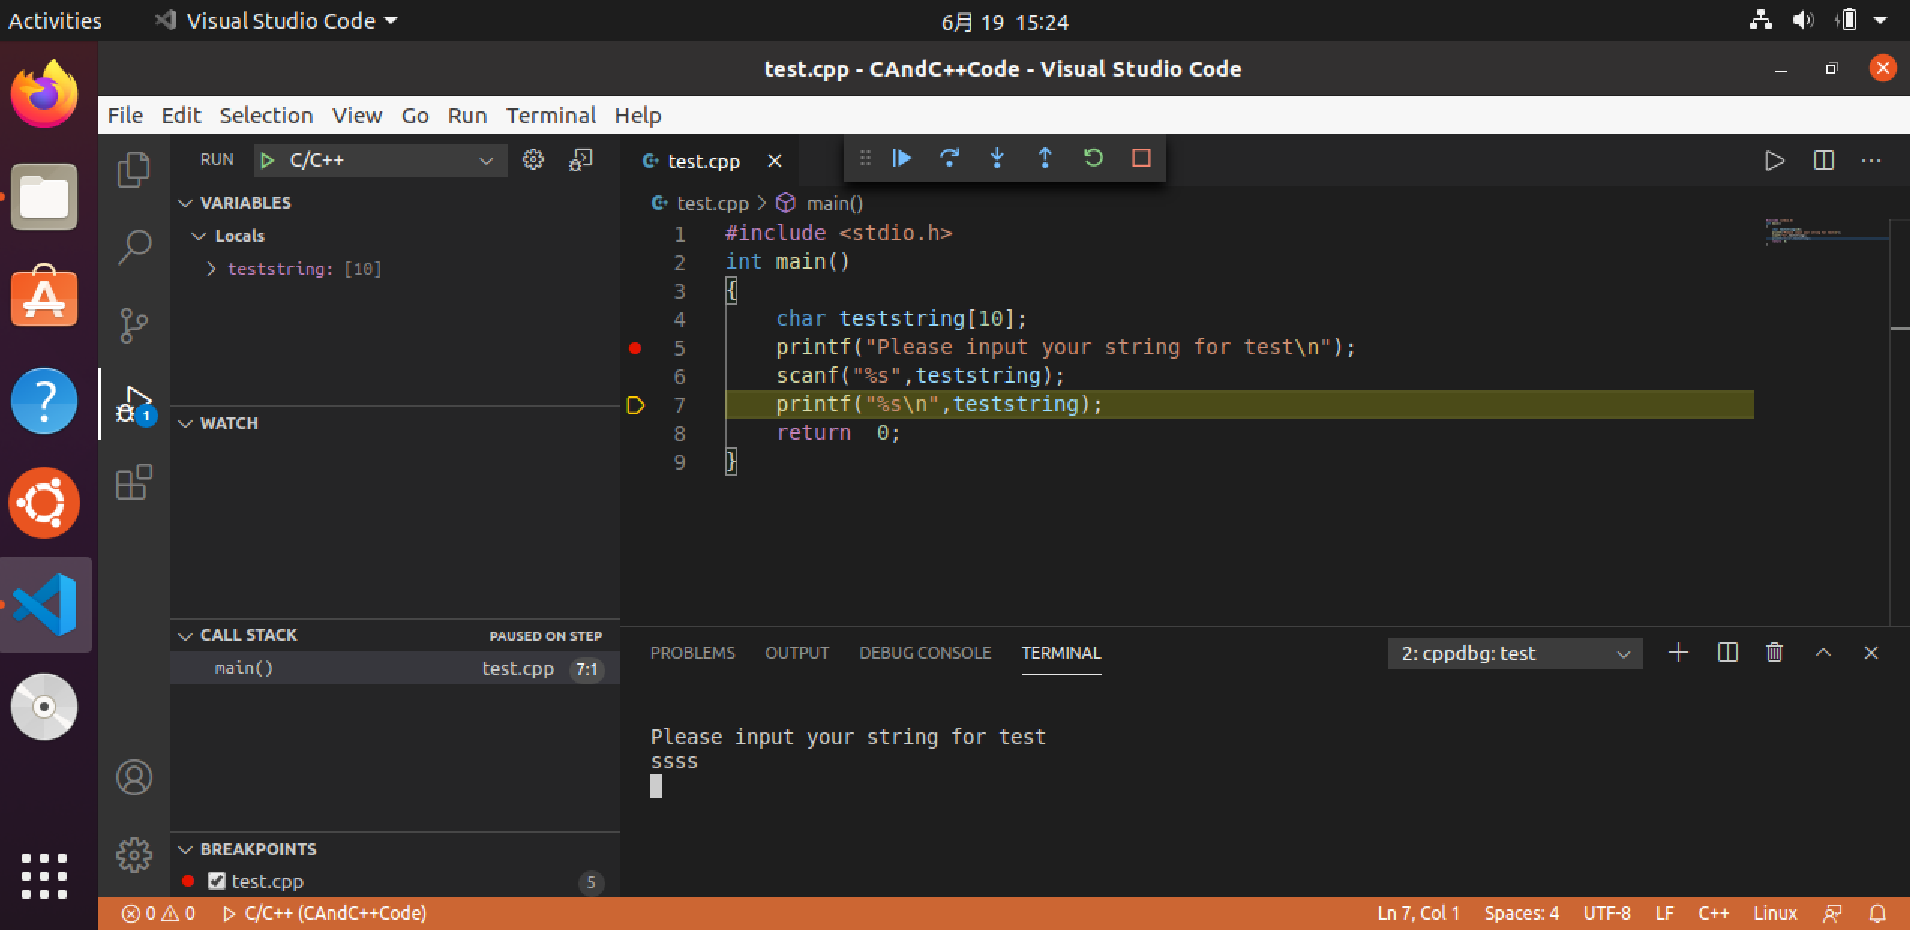Open the Help menu

638,115
